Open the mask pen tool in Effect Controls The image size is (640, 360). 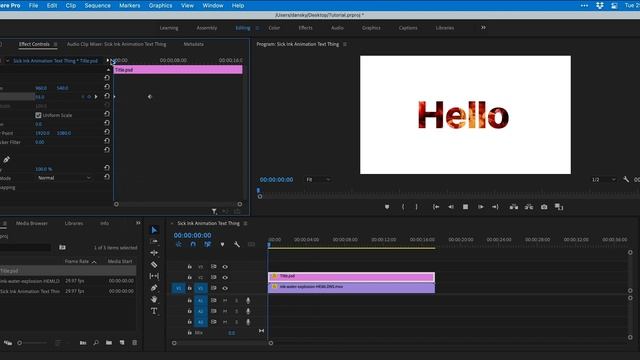(7, 160)
